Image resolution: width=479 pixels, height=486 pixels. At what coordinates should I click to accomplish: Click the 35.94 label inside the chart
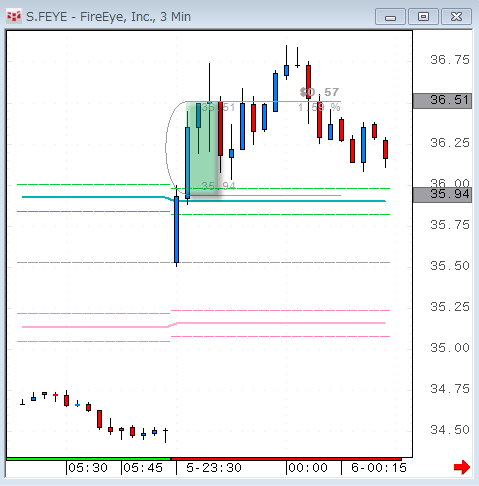pos(218,186)
